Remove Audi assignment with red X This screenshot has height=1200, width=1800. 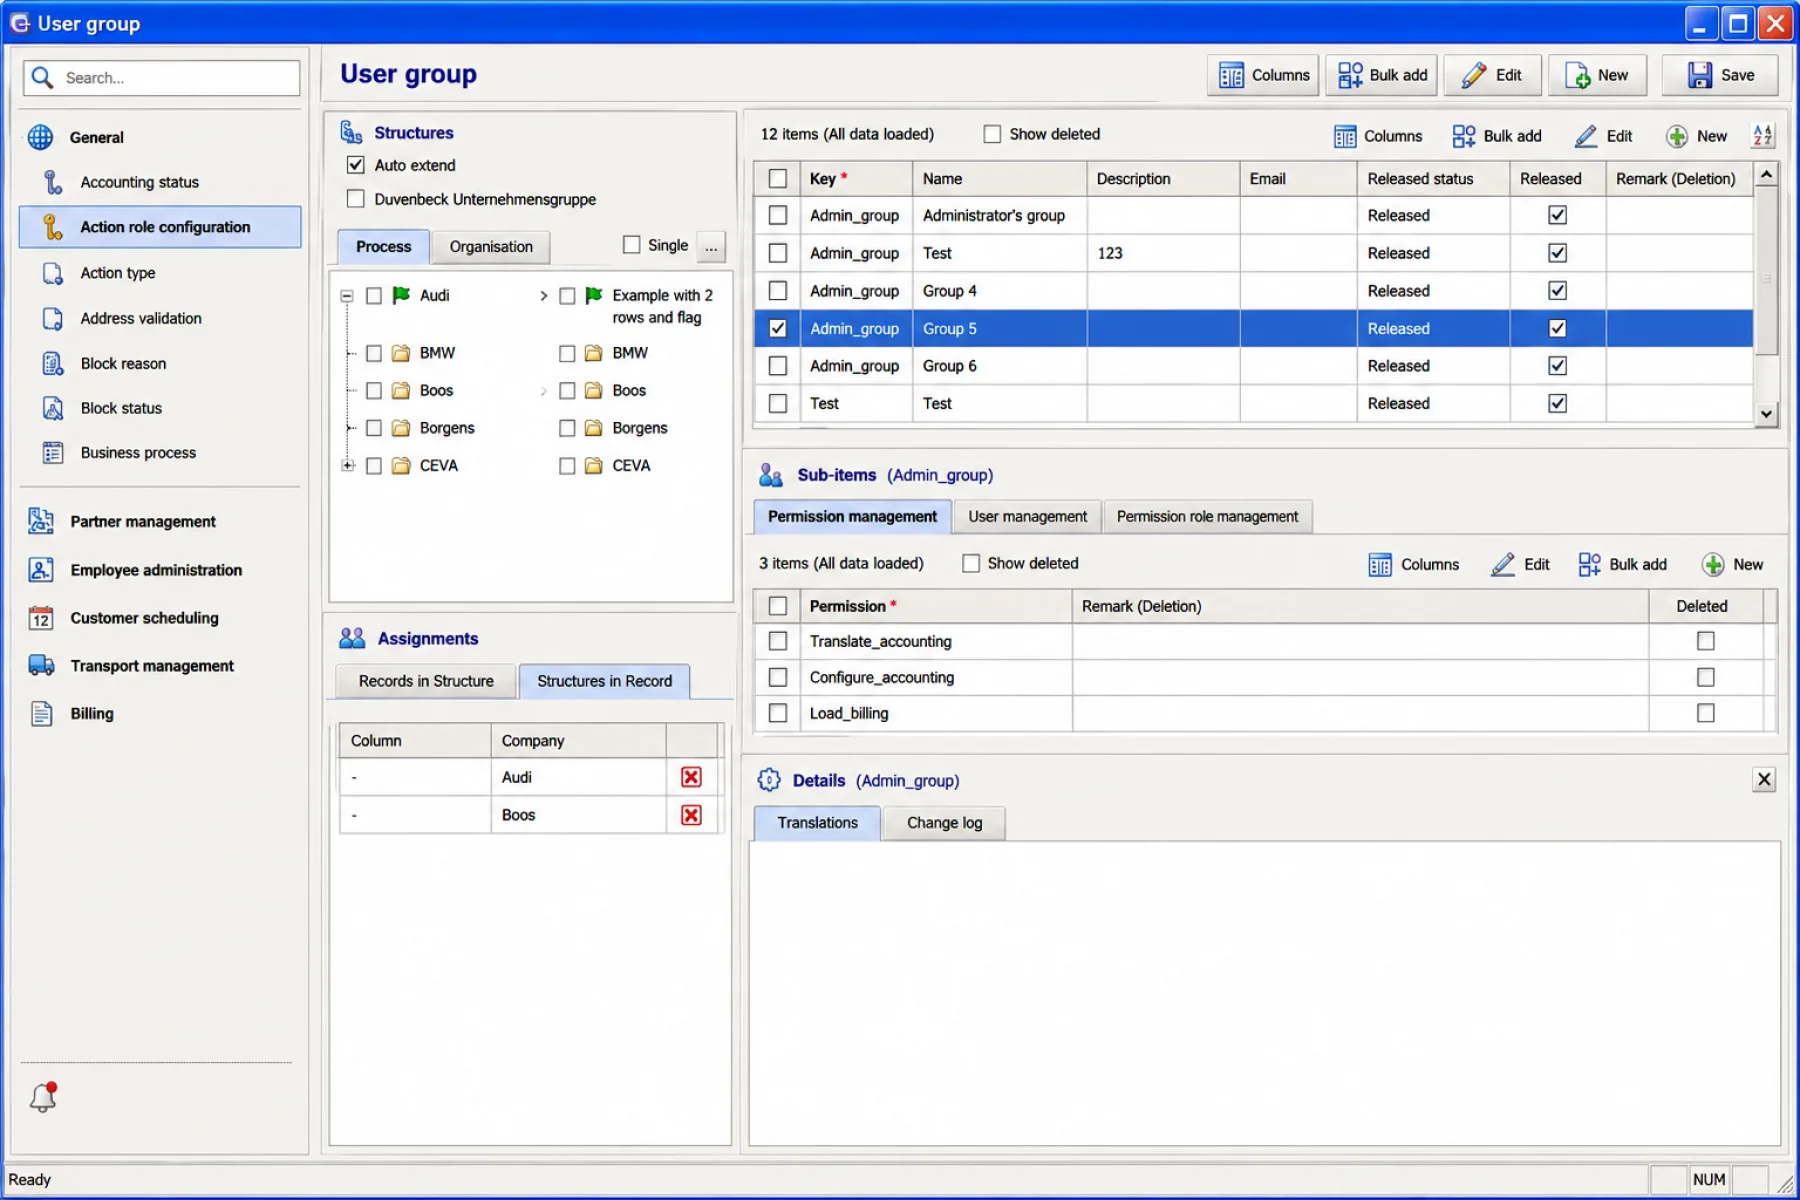[x=691, y=777]
